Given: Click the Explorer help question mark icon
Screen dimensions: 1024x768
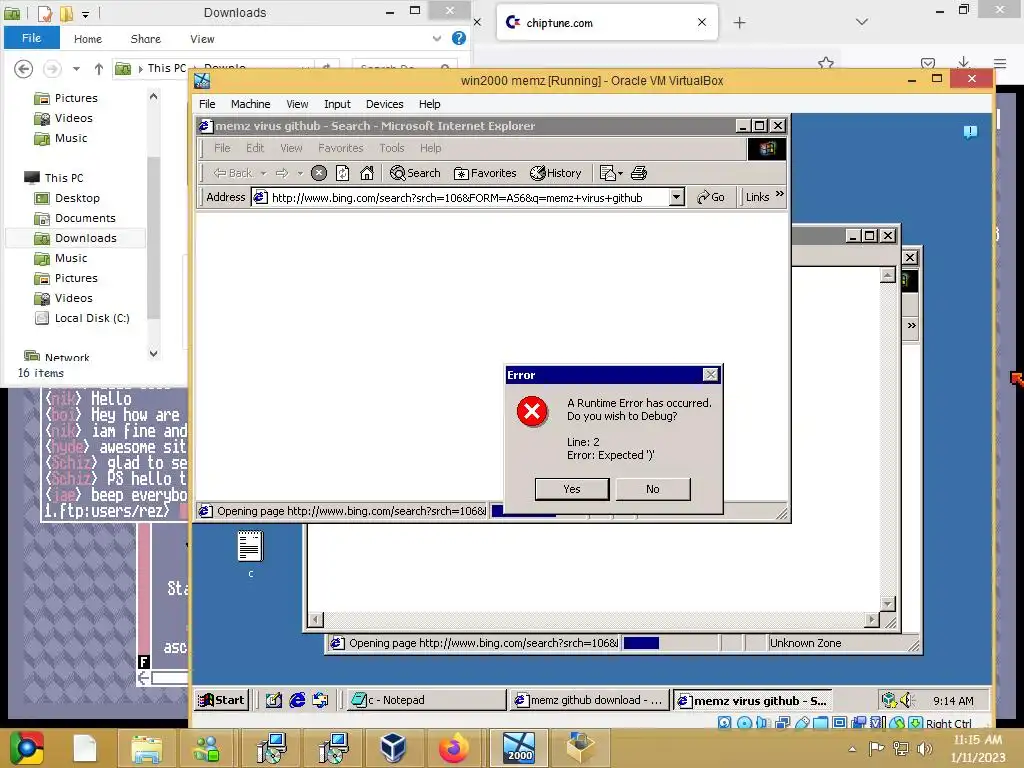Looking at the screenshot, I should [458, 39].
